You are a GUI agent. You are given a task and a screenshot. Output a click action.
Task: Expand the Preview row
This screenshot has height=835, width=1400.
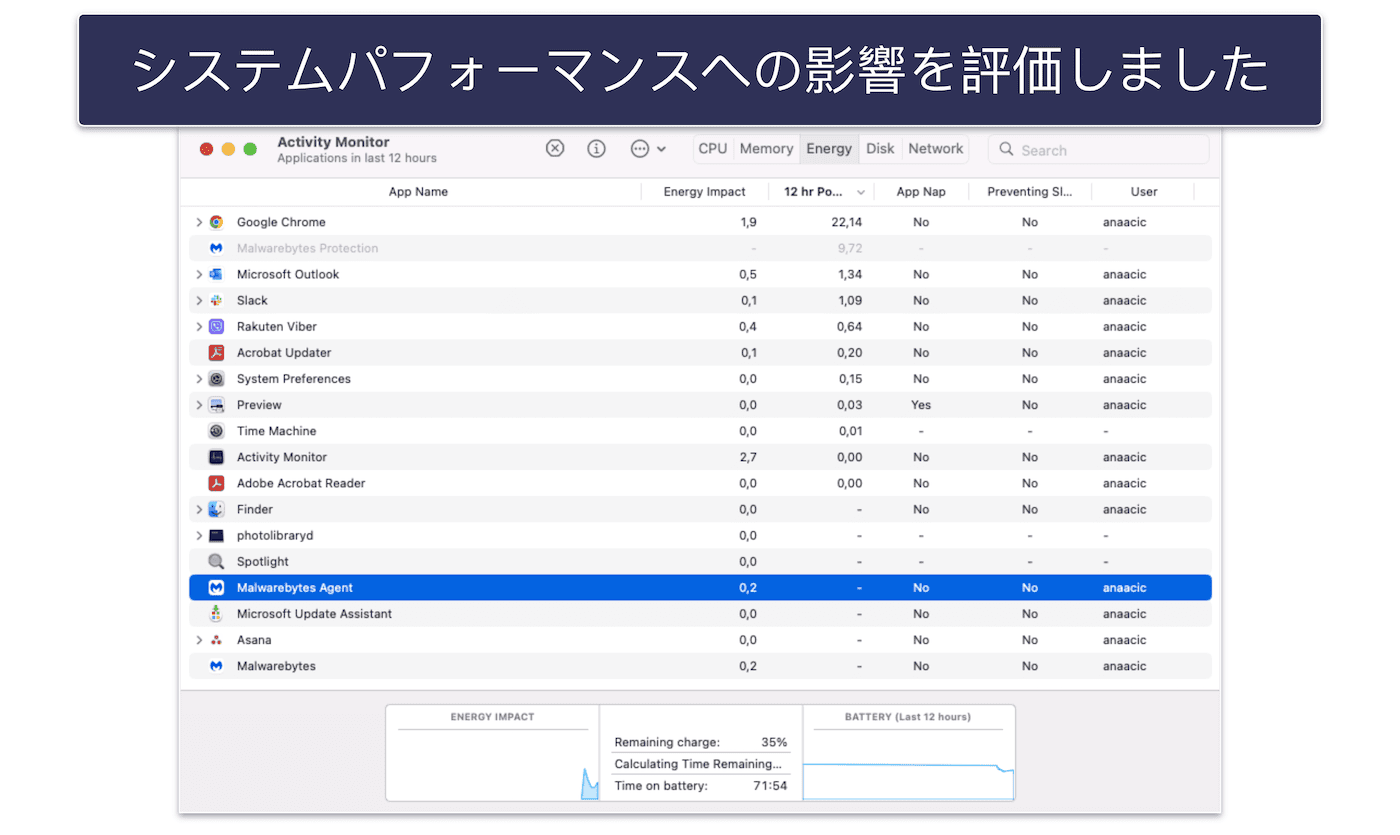pyautogui.click(x=199, y=405)
